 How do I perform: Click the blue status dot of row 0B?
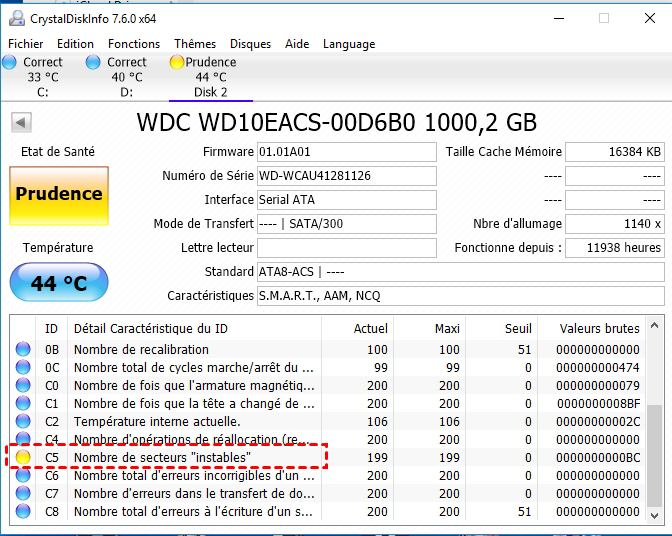click(x=23, y=349)
